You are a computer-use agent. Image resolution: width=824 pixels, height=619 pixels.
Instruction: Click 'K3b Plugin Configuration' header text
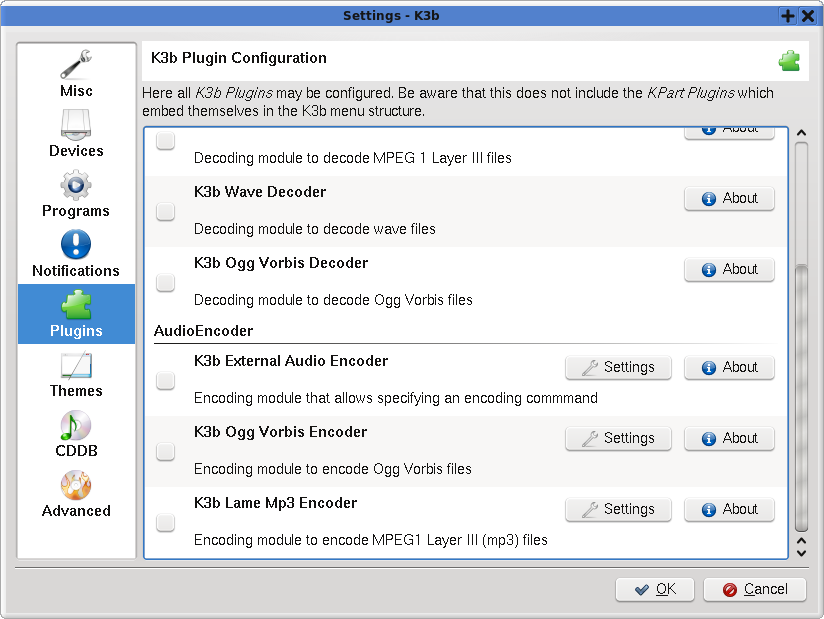[x=239, y=58]
